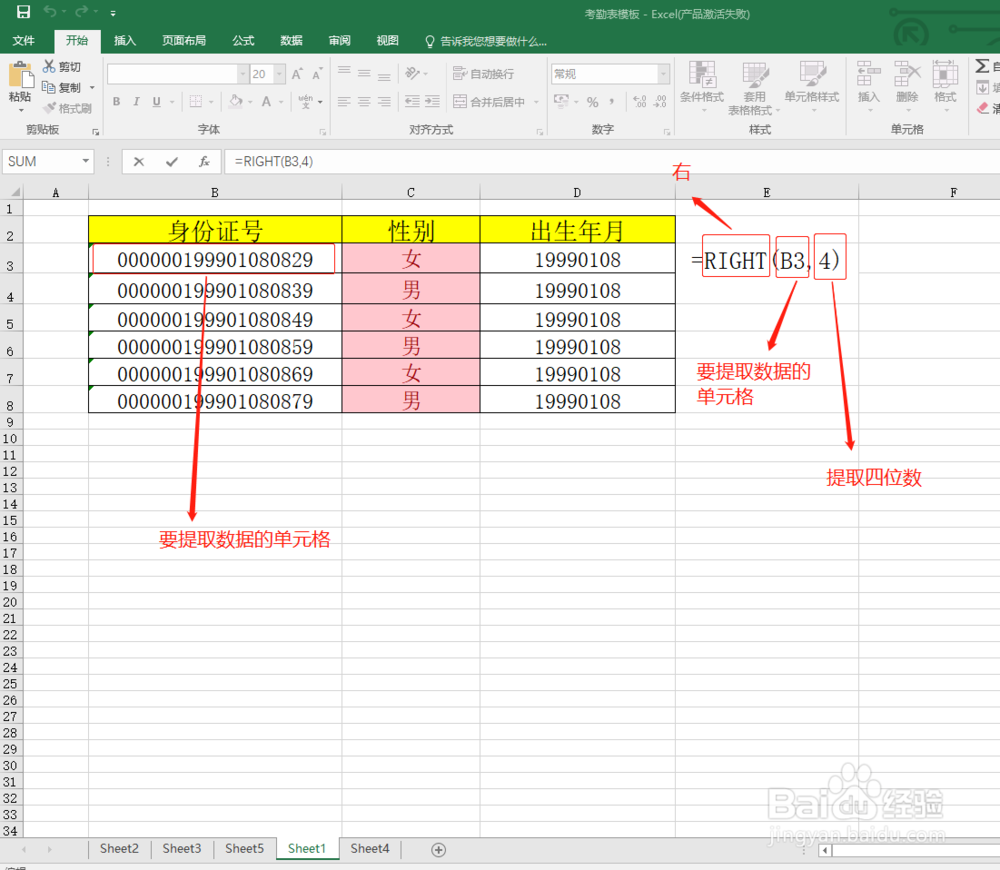
Task: Open the Name Box dropdown showing SUM
Action: click(x=85, y=161)
